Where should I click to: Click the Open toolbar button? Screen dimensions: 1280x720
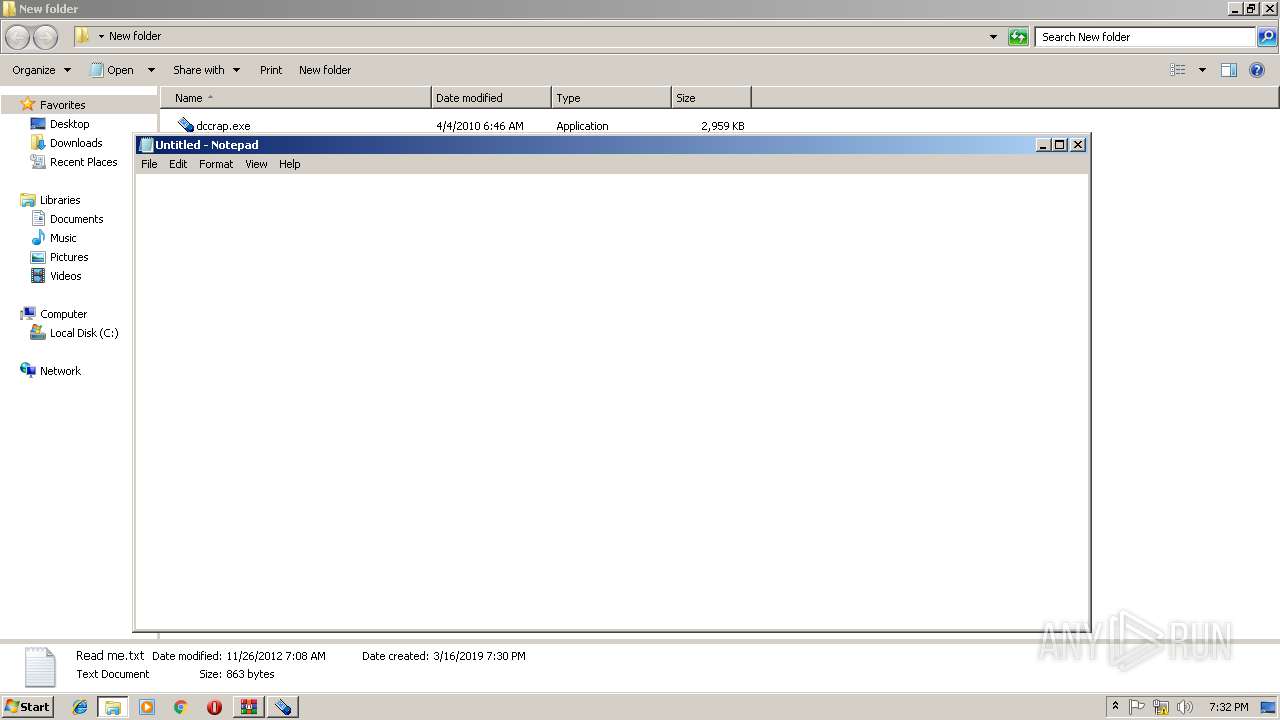(112, 70)
